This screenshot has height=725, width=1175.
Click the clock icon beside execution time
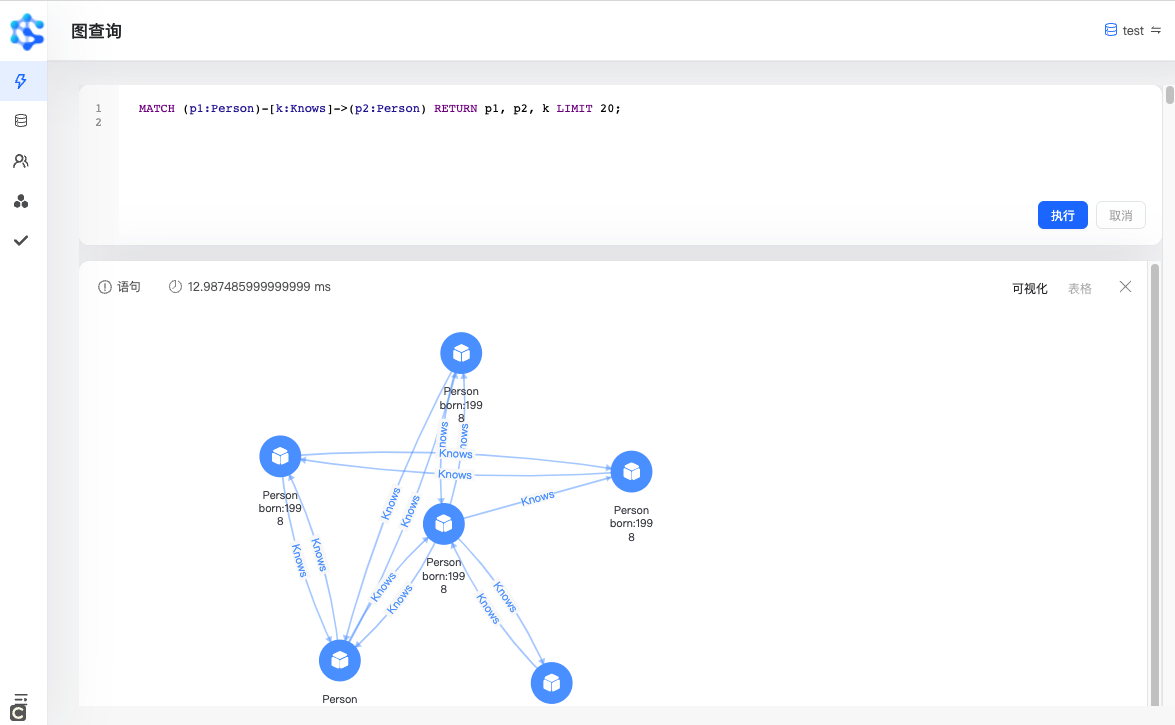pyautogui.click(x=175, y=287)
